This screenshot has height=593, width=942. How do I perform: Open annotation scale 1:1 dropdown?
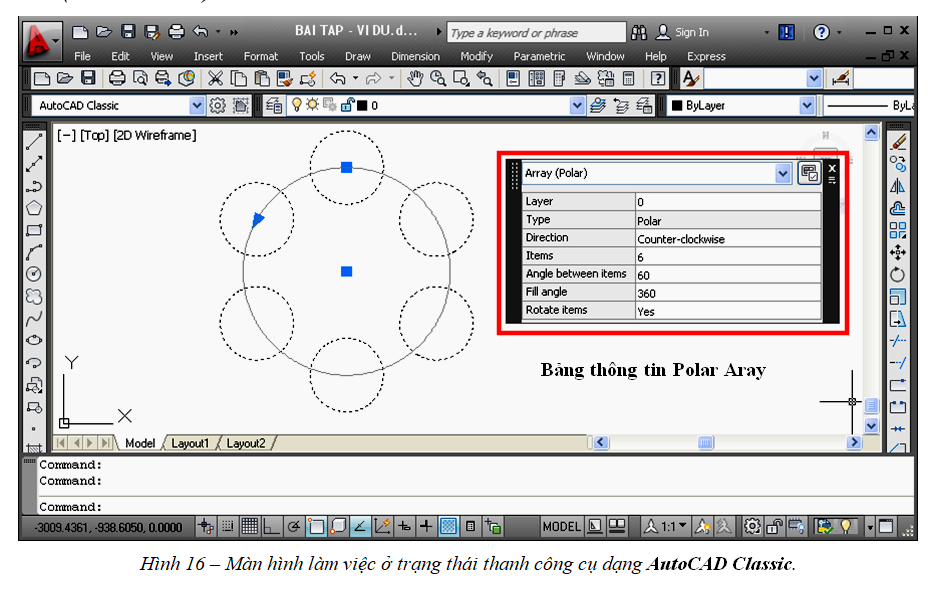pyautogui.click(x=682, y=526)
